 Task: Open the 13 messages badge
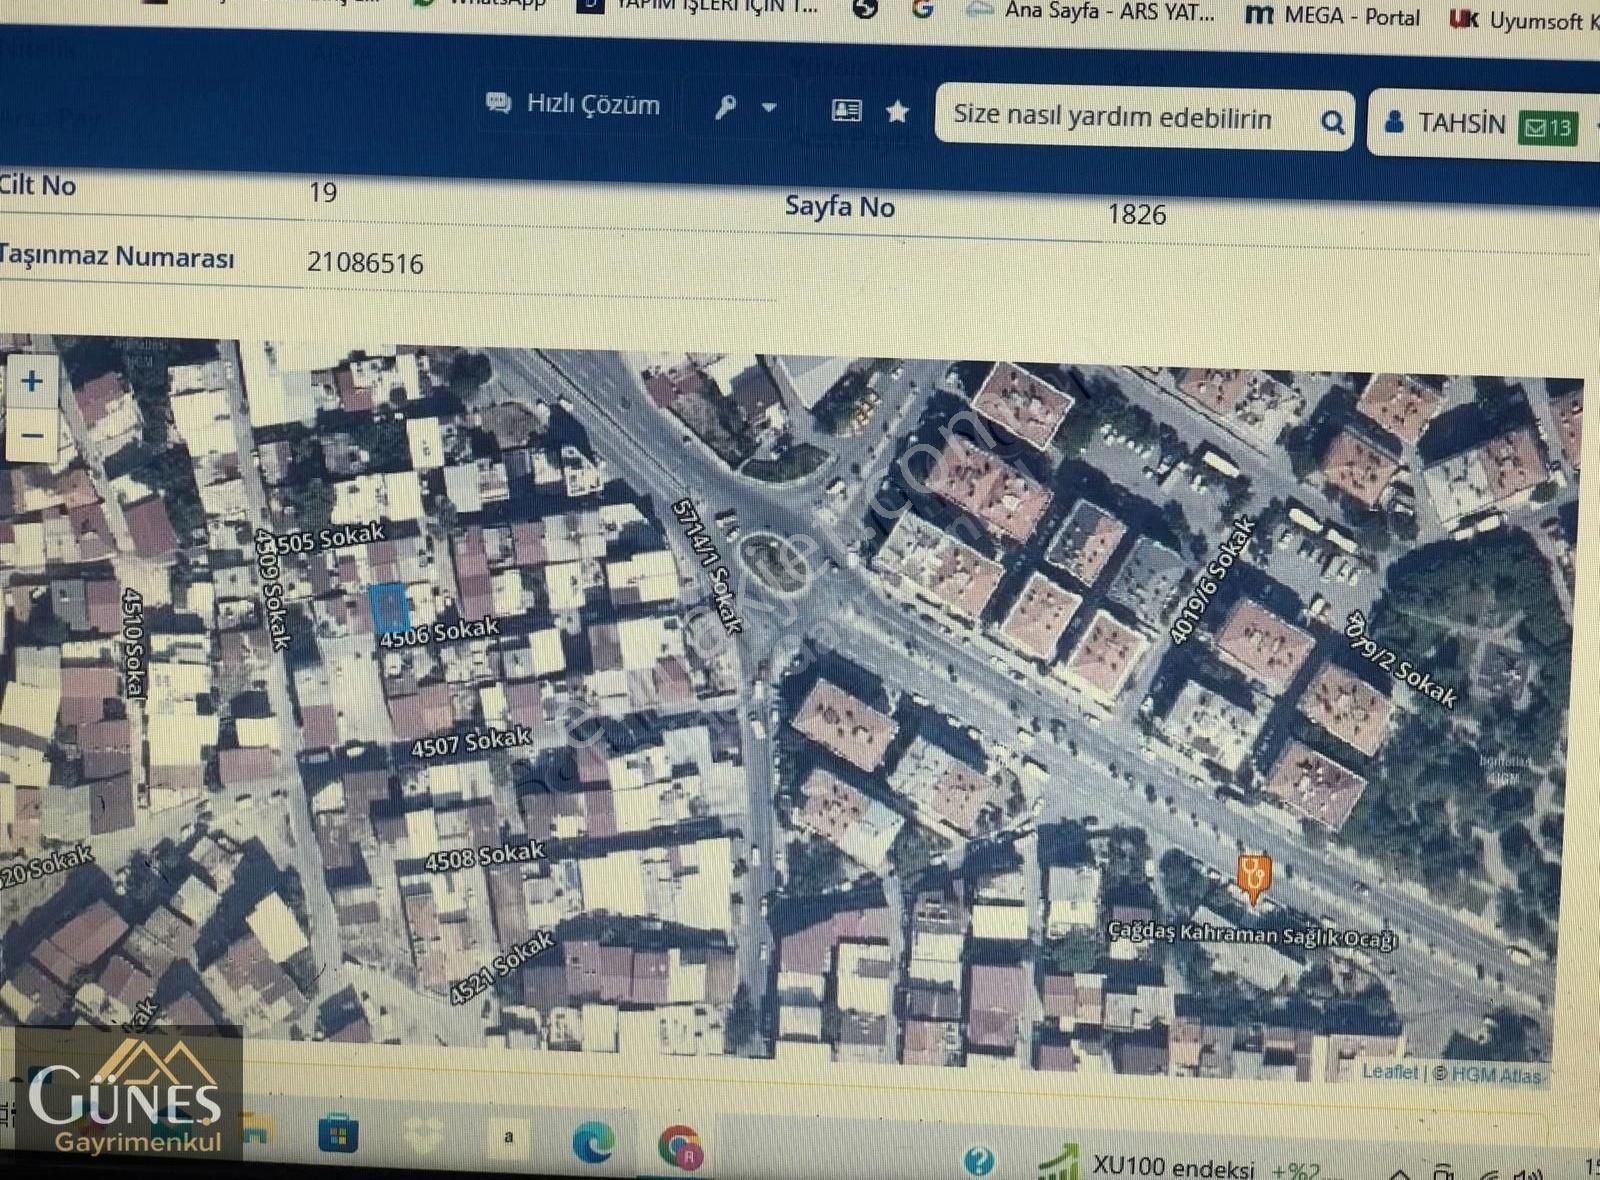[x=1548, y=128]
